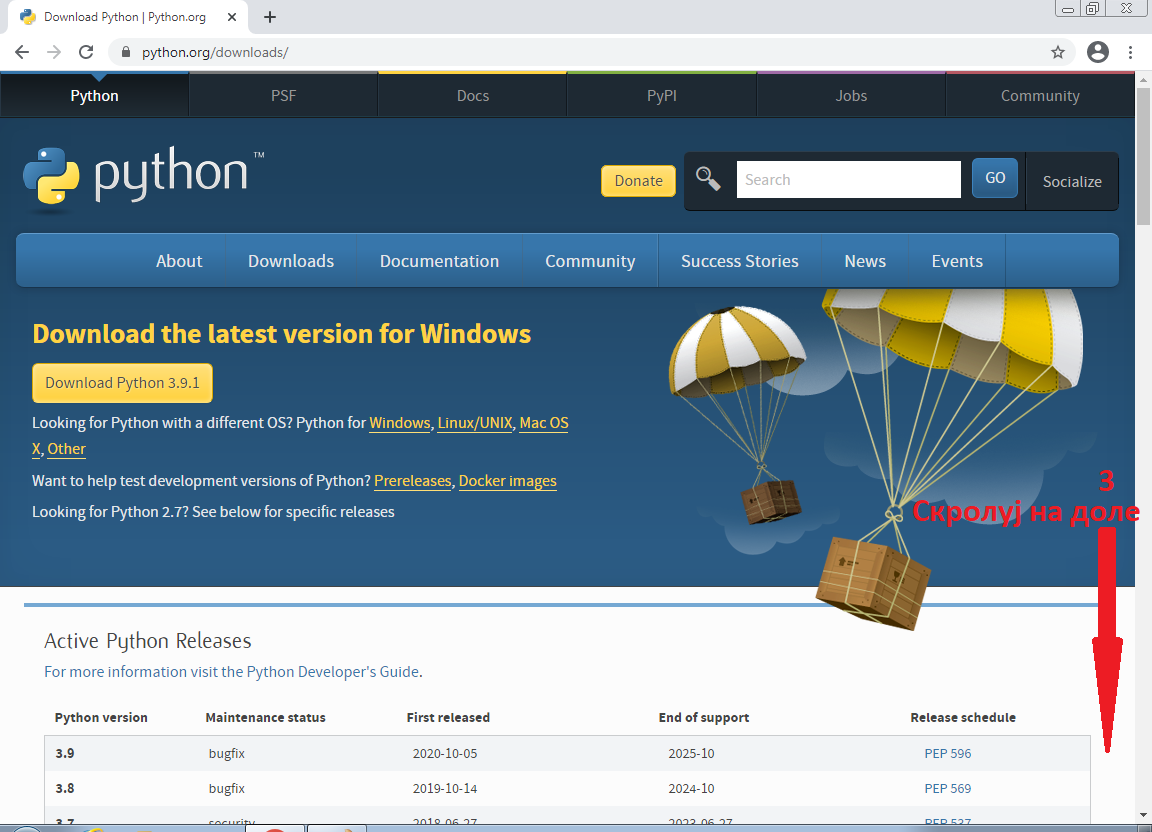This screenshot has height=832, width=1152.
Task: Click the browser back arrow
Action: (22, 52)
